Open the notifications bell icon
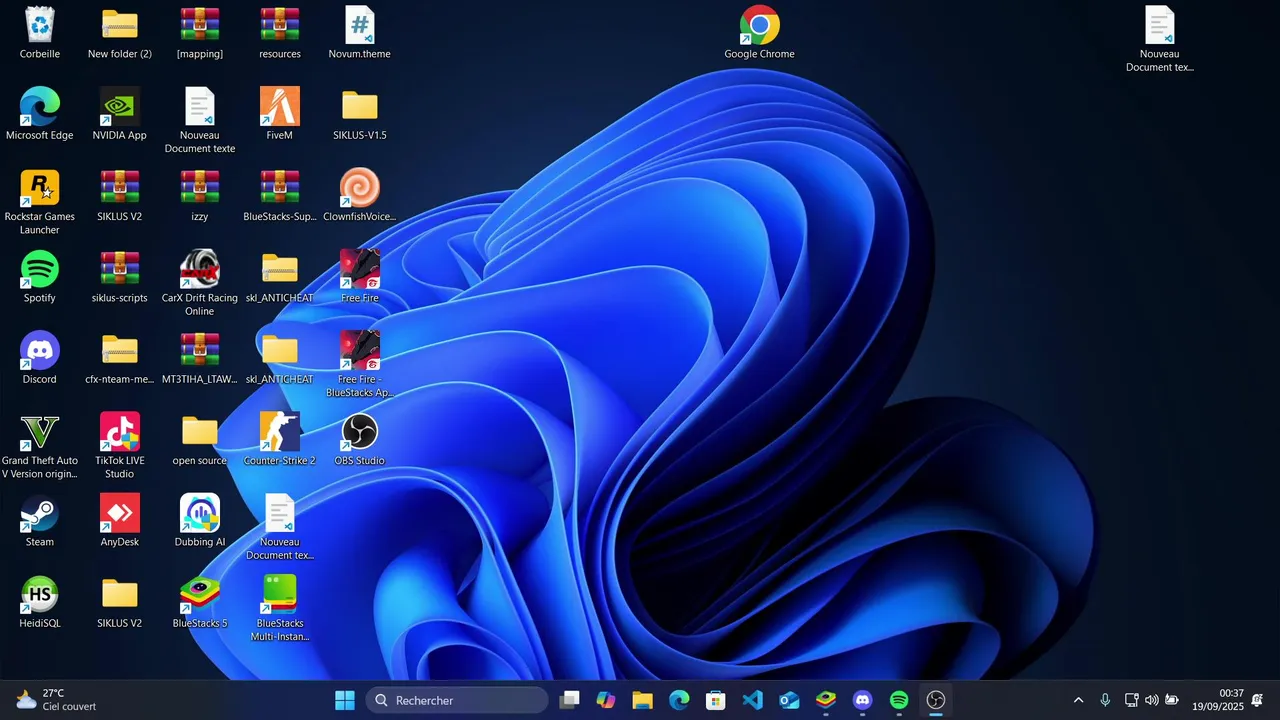Screen dimensions: 1280x720 click(1257, 700)
